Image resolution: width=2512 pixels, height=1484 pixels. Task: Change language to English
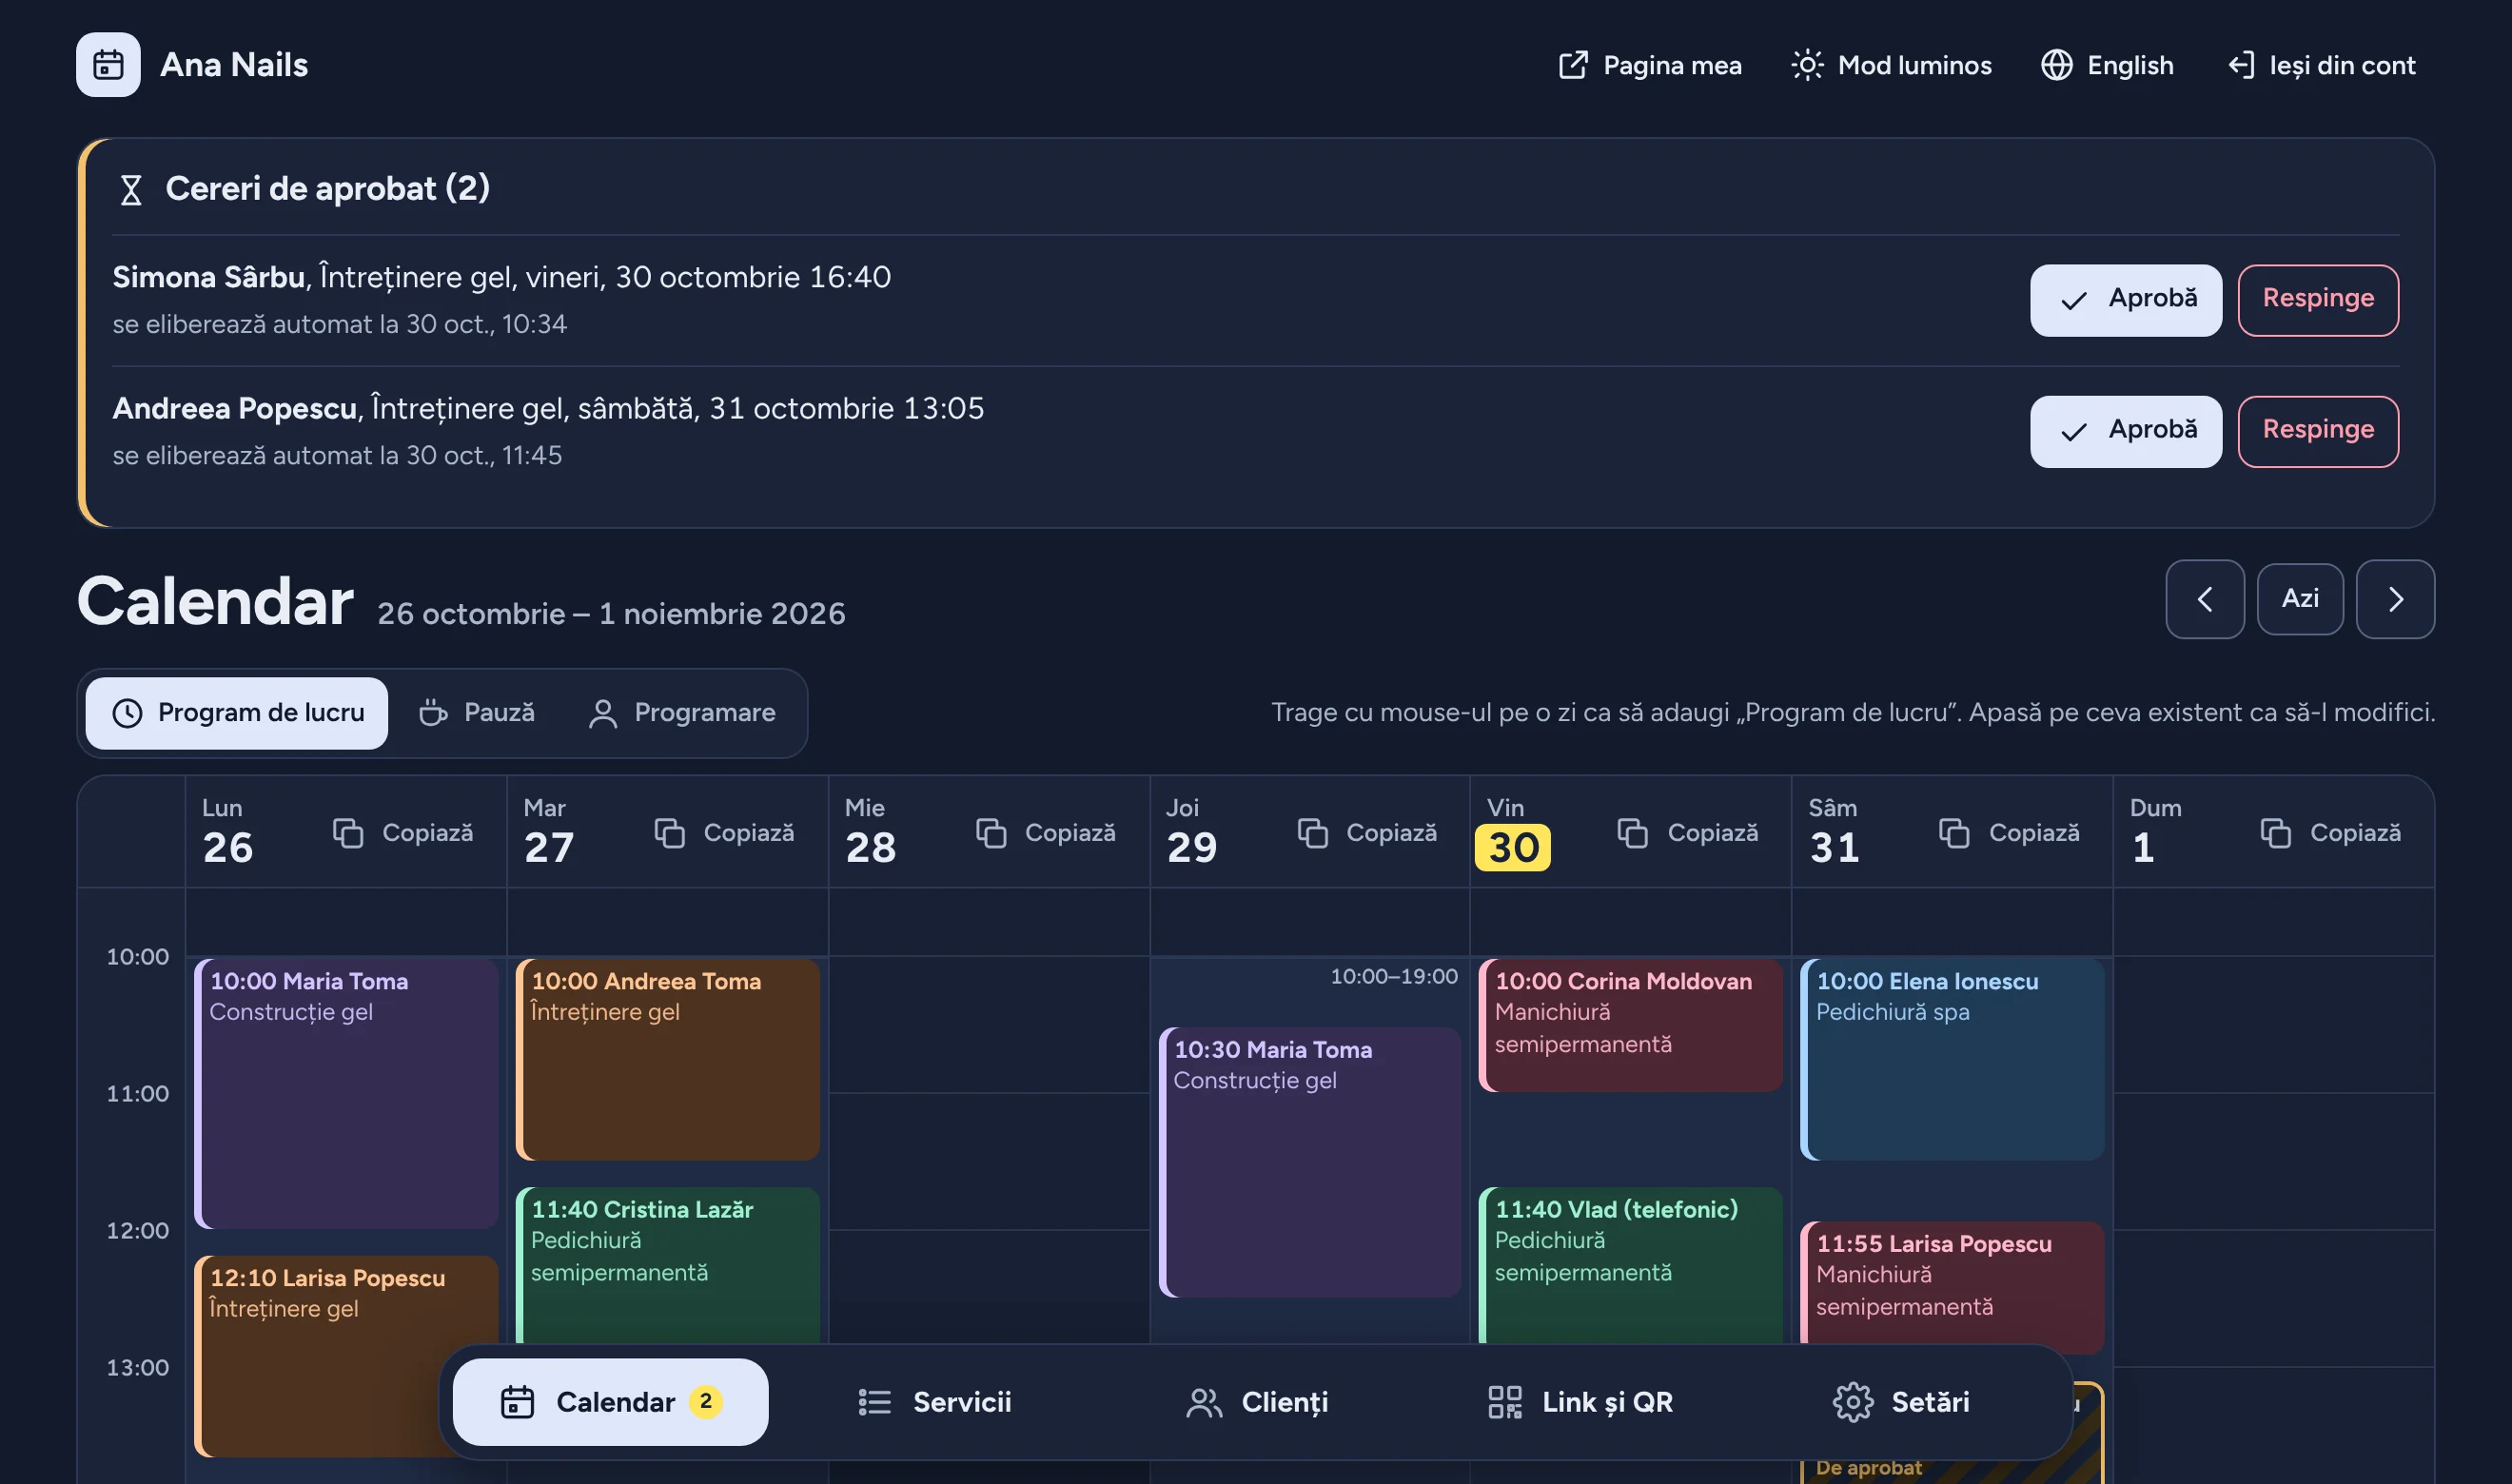point(2107,65)
